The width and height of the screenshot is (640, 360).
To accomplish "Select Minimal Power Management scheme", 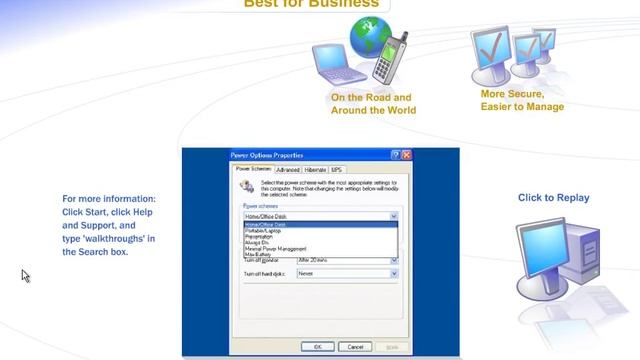I will pyautogui.click(x=320, y=249).
